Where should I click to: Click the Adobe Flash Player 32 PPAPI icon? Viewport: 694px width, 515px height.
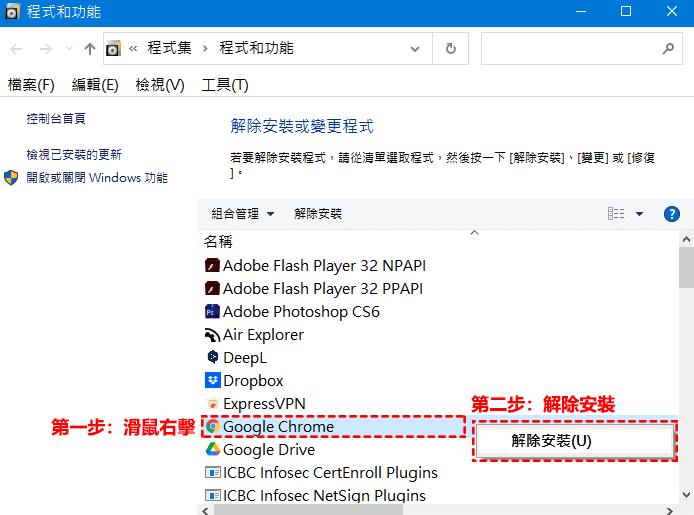[212, 288]
